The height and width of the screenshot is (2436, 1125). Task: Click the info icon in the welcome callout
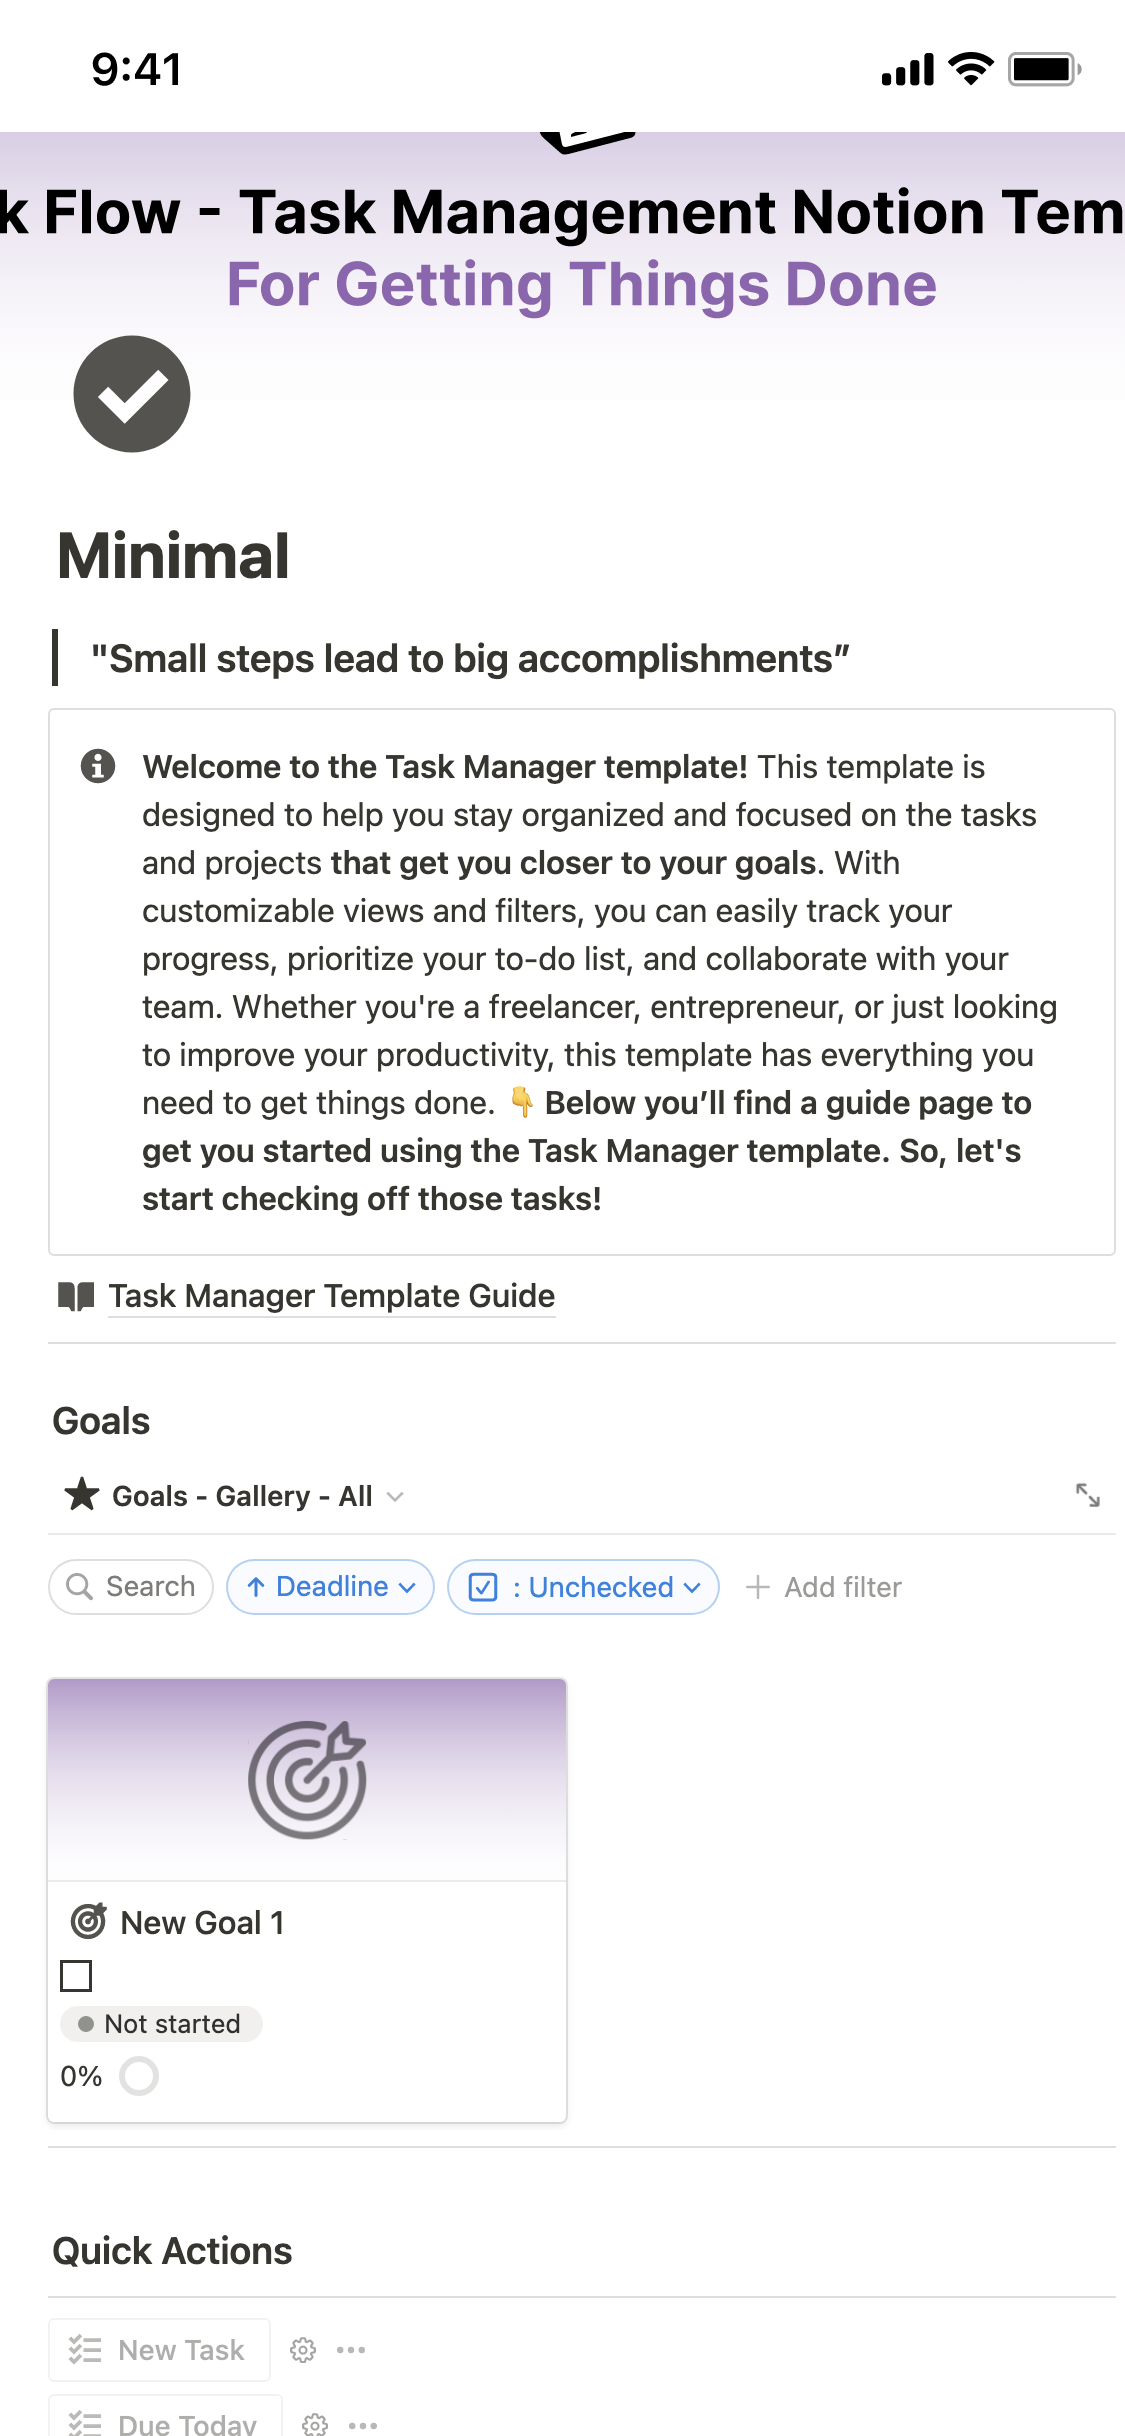[97, 766]
